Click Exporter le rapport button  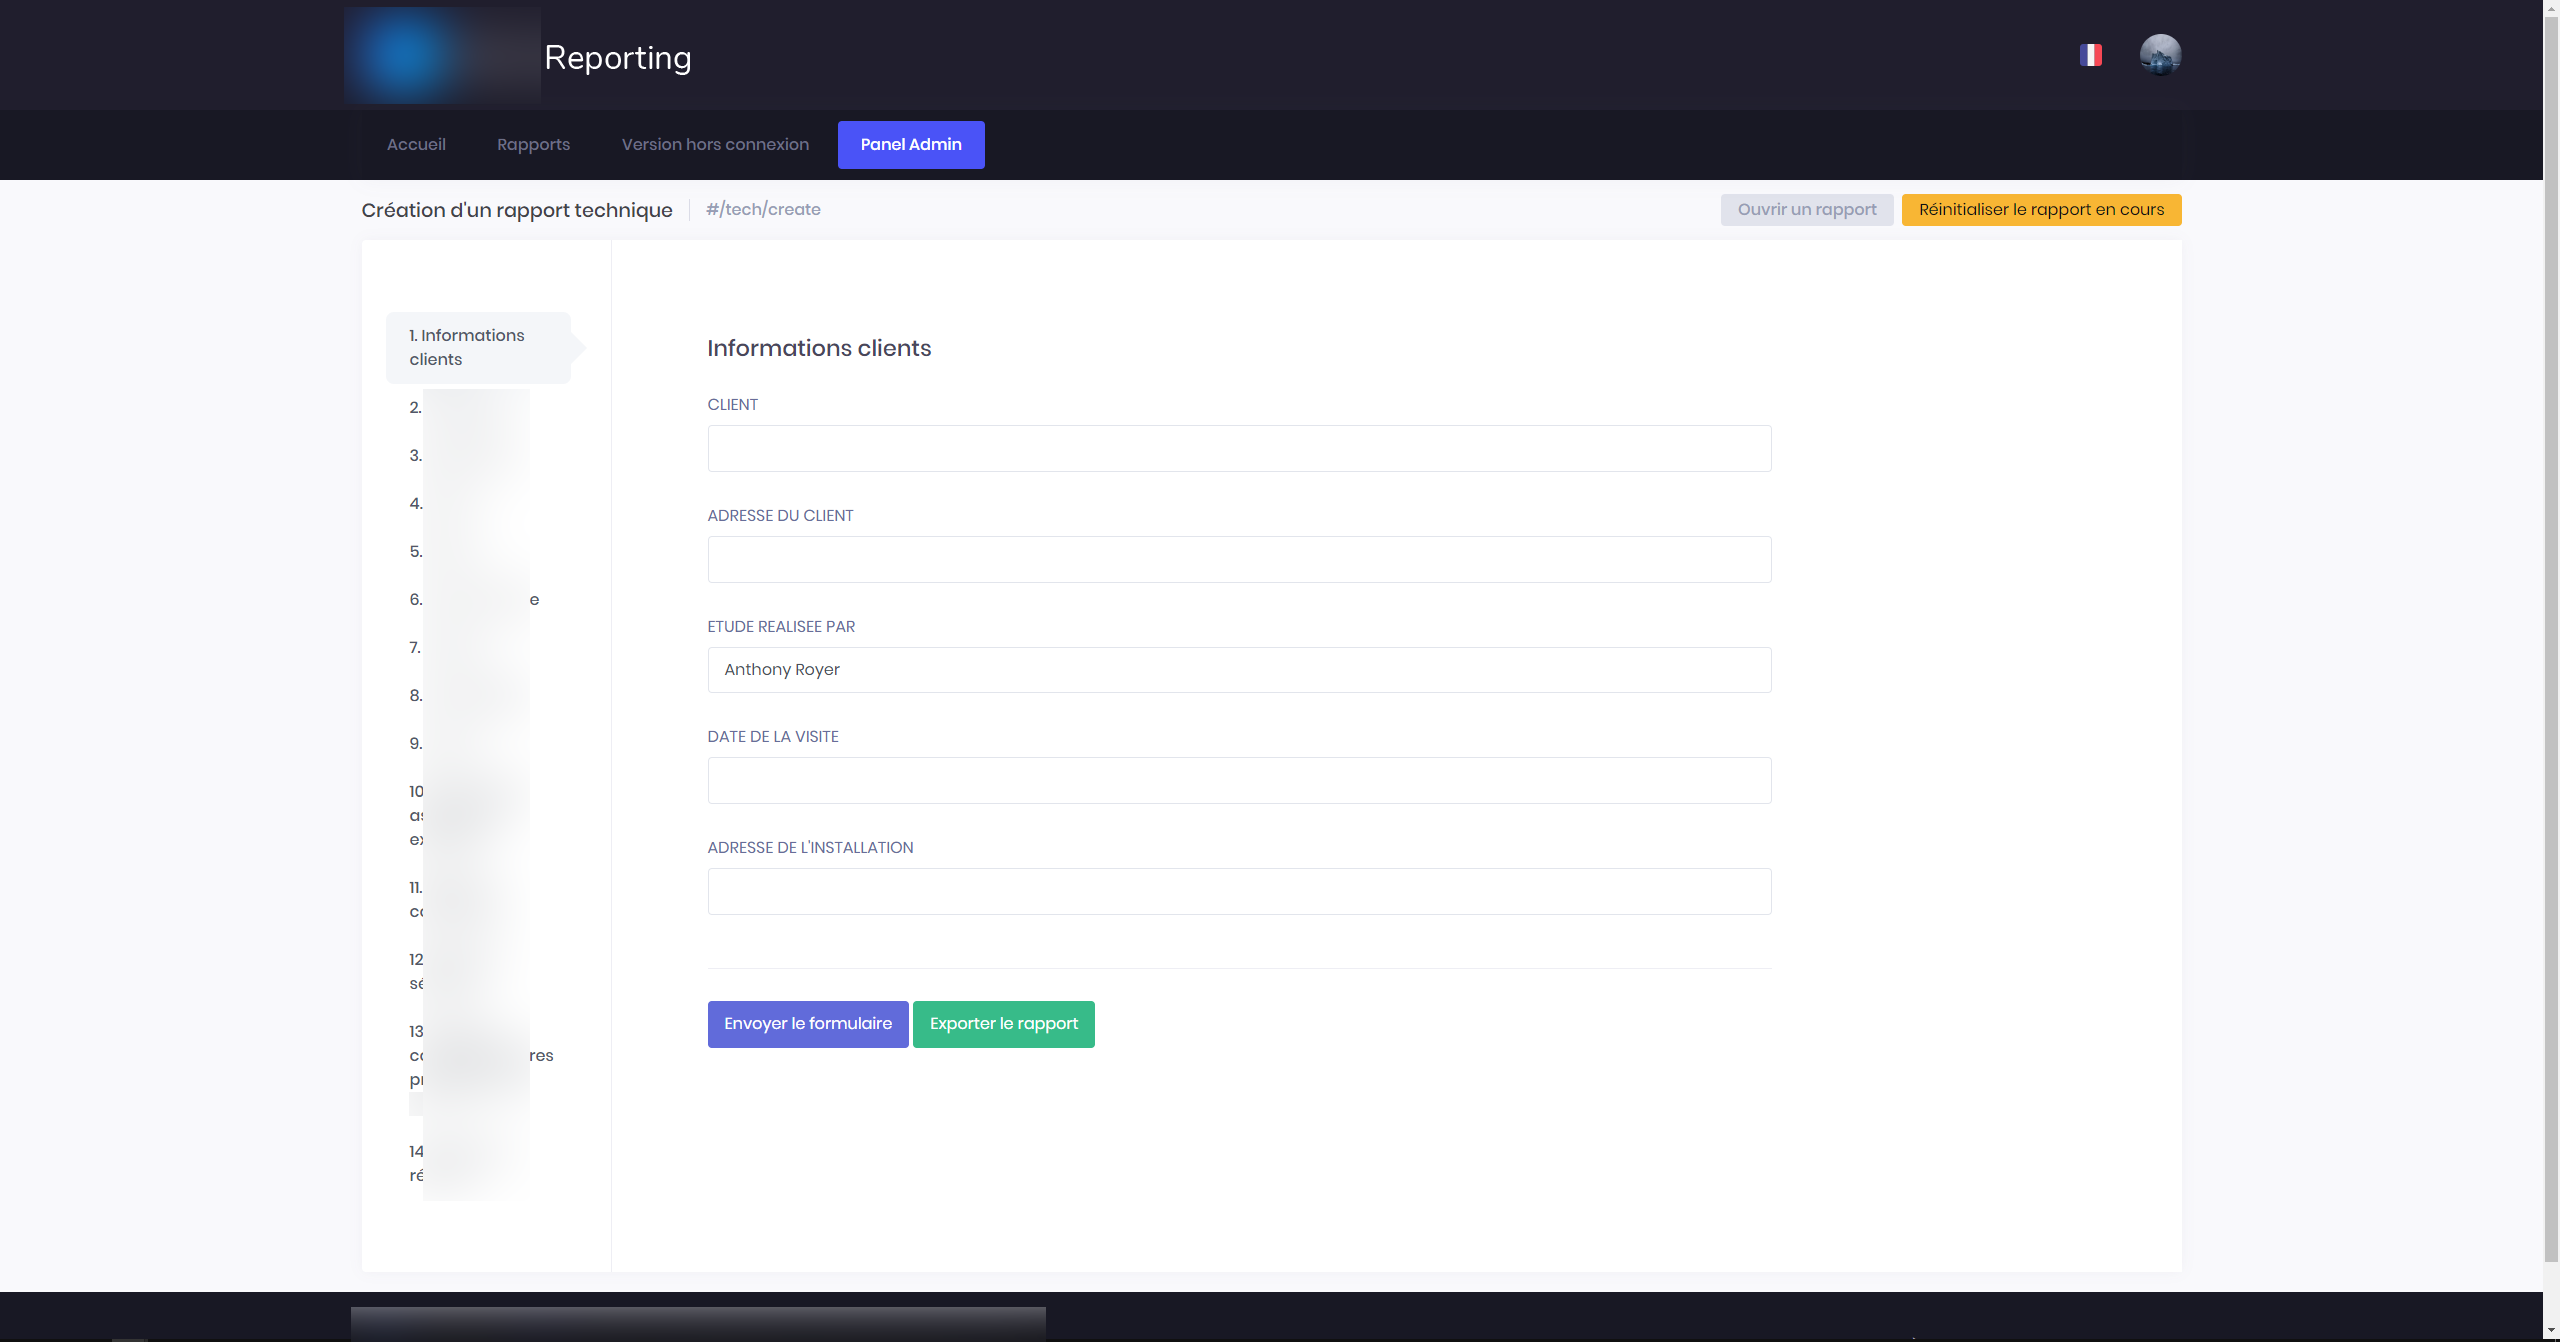pos(1003,1024)
